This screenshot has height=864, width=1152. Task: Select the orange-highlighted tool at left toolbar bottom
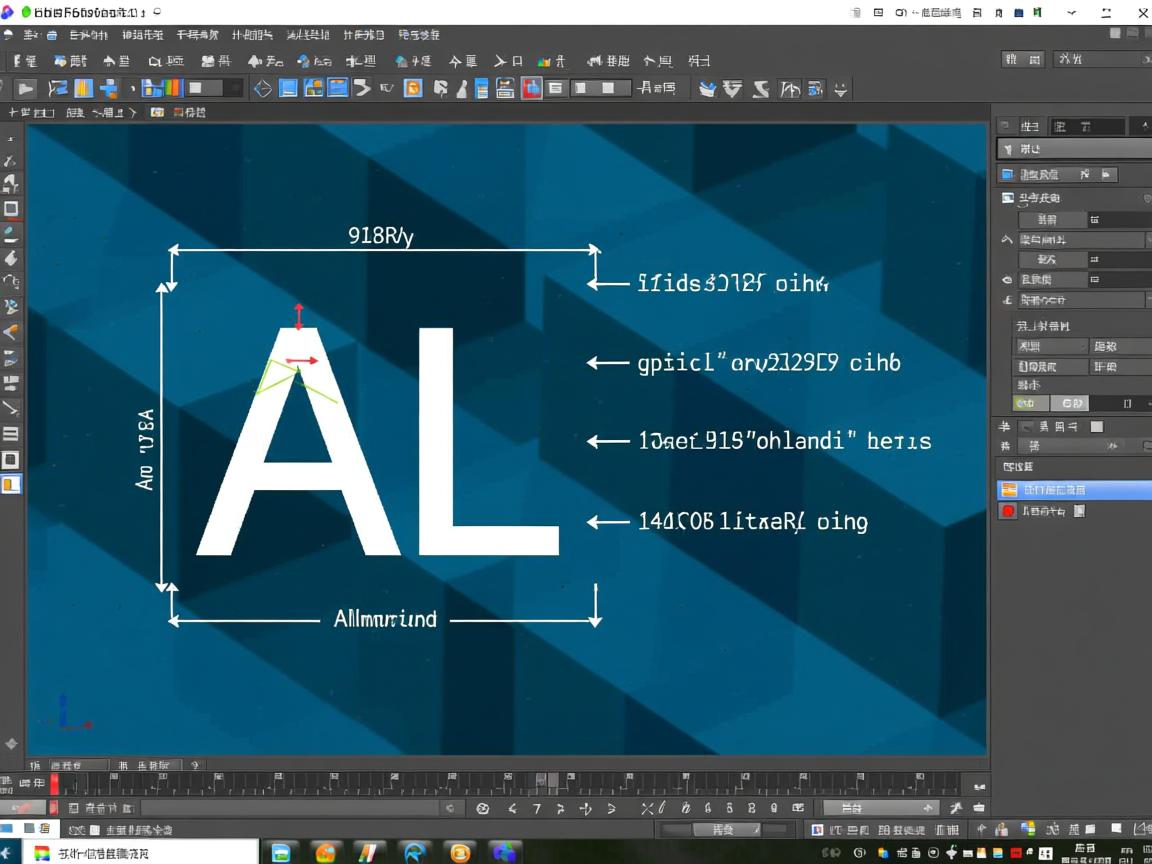11,485
